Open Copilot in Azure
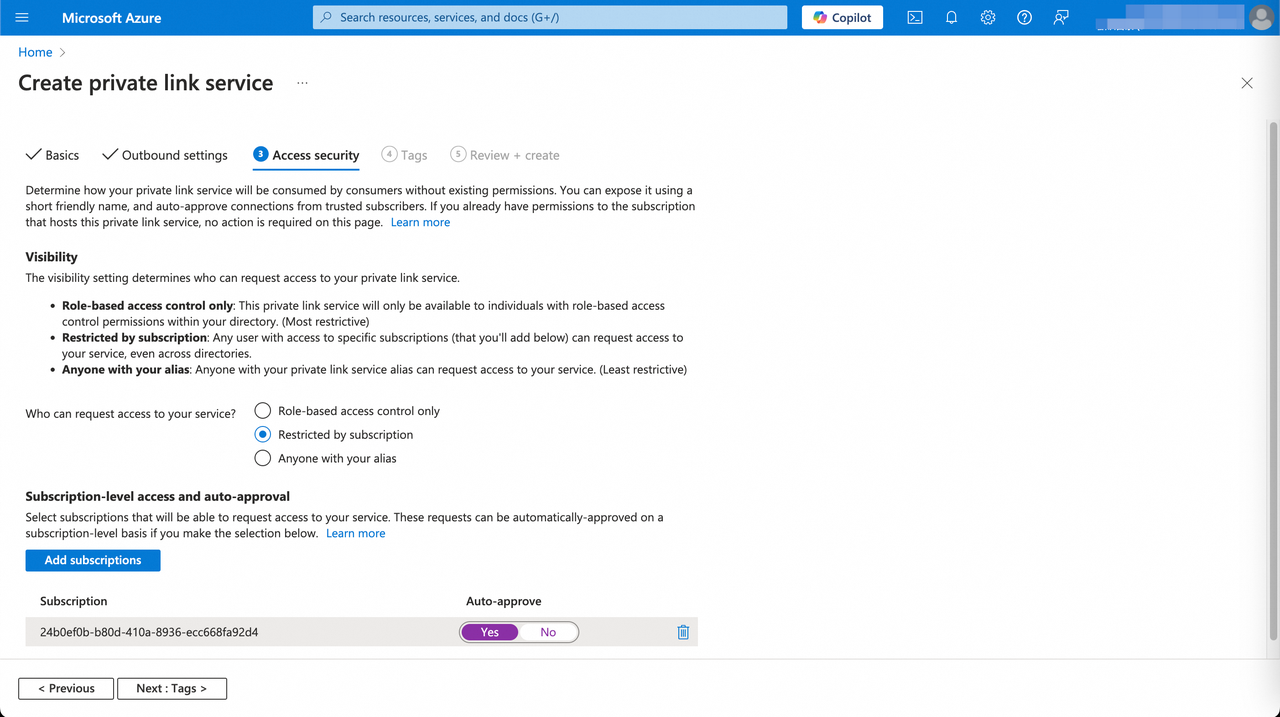 pyautogui.click(x=841, y=17)
